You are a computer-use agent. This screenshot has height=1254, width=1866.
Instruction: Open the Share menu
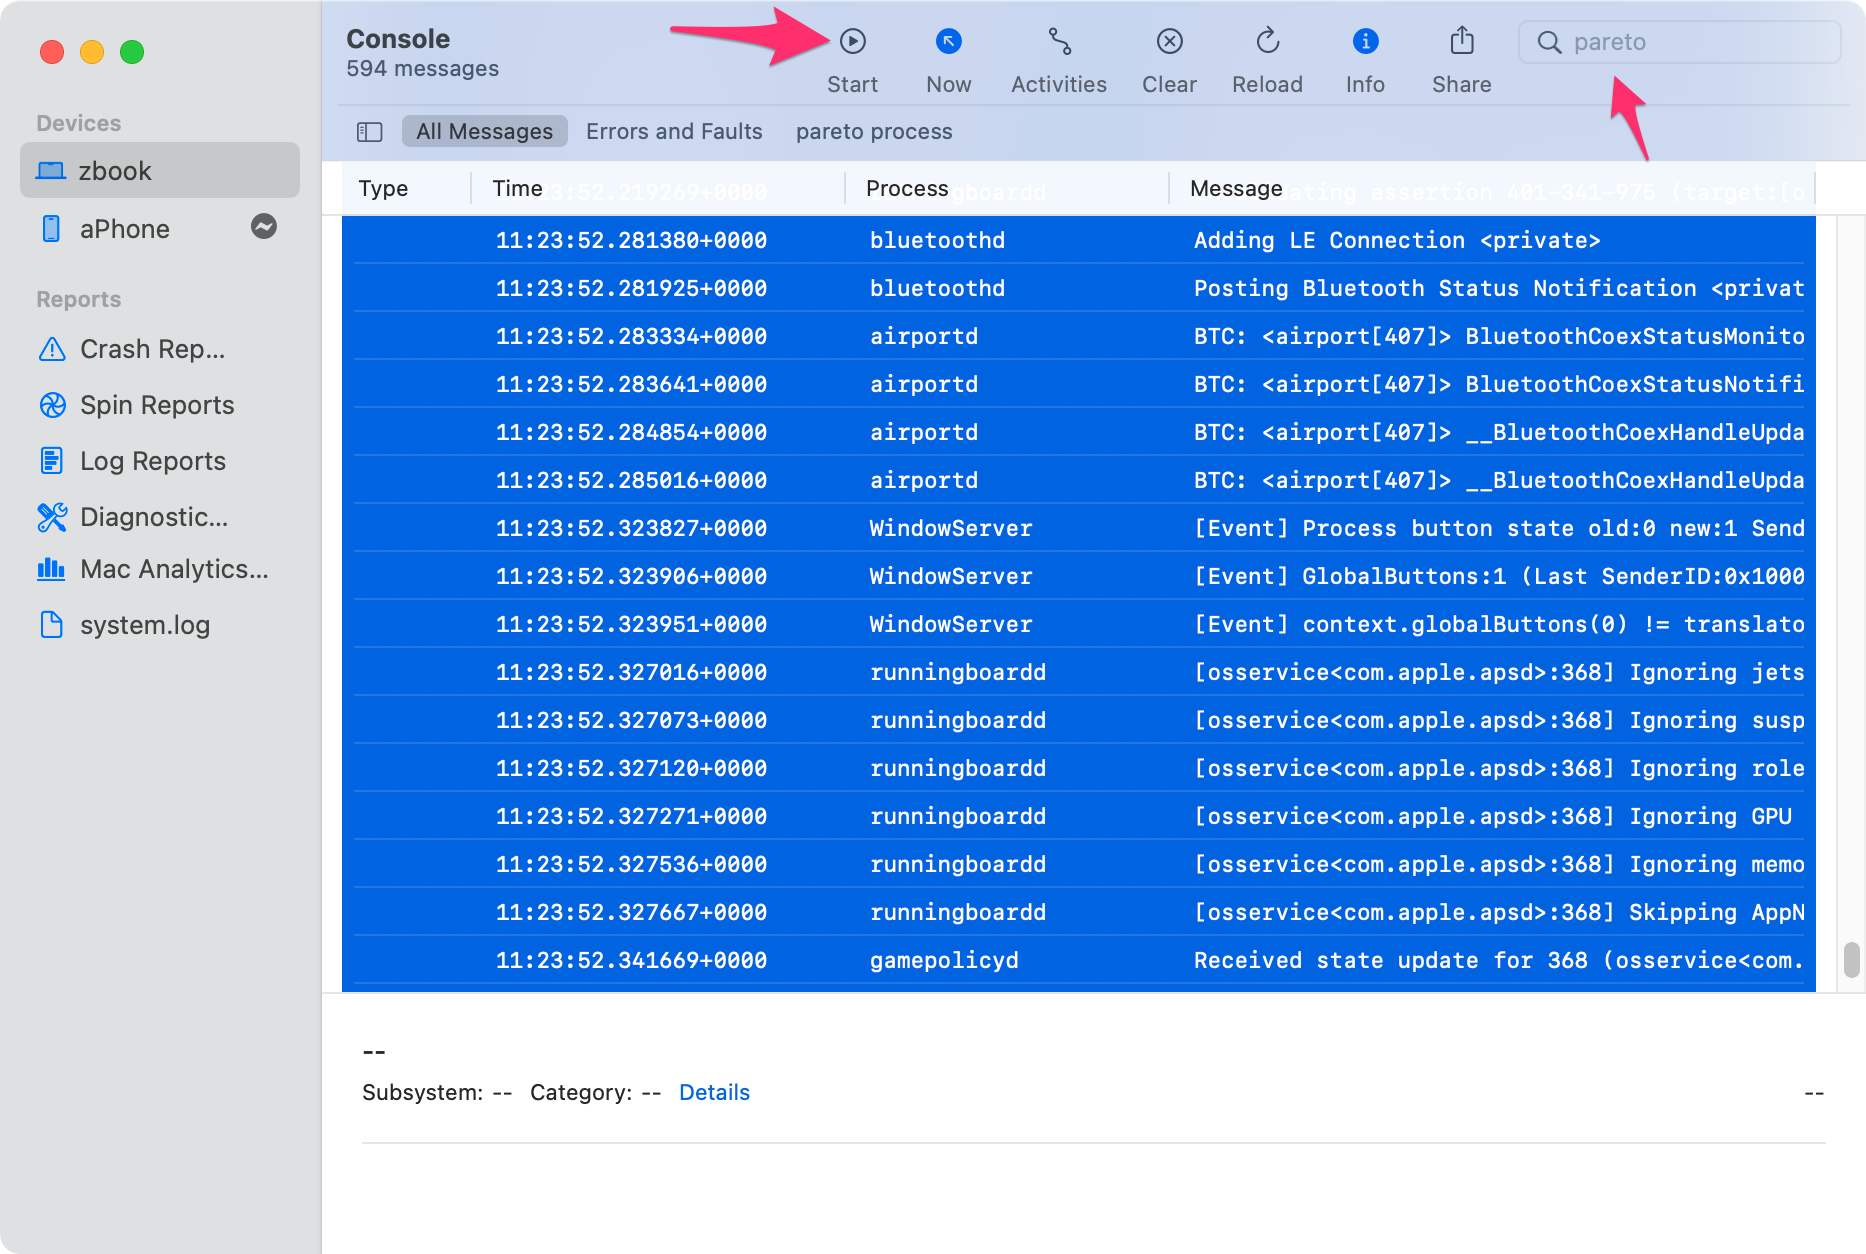[1461, 60]
